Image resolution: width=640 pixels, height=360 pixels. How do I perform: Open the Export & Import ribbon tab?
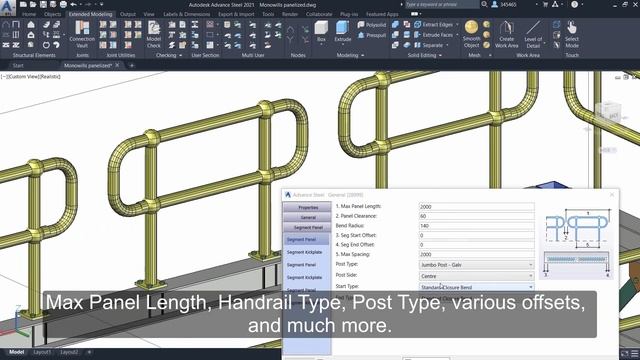point(236,14)
